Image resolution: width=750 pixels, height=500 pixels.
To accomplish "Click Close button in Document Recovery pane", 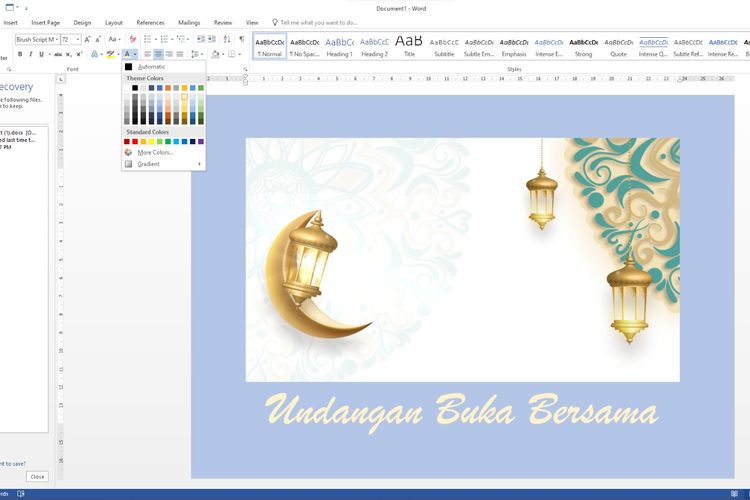I will coord(37,477).
